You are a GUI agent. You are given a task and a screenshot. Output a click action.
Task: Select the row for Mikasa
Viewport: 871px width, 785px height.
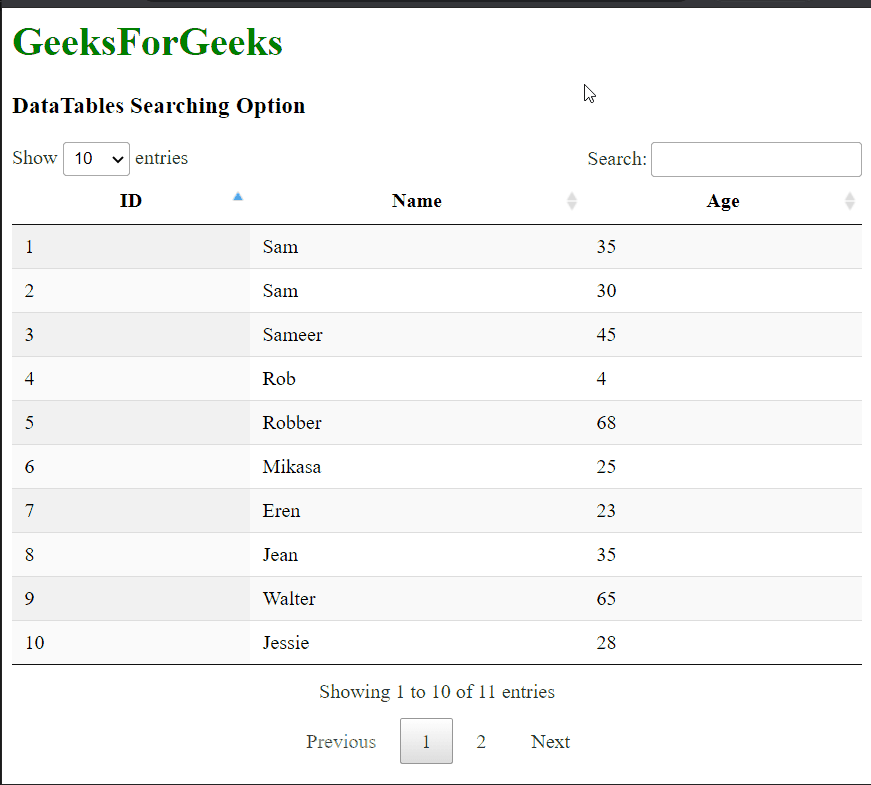pyautogui.click(x=437, y=467)
